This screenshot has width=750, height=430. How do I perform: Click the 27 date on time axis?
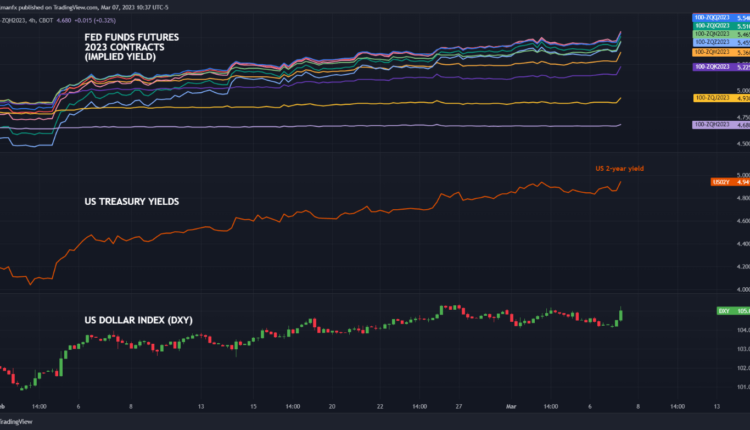(458, 407)
